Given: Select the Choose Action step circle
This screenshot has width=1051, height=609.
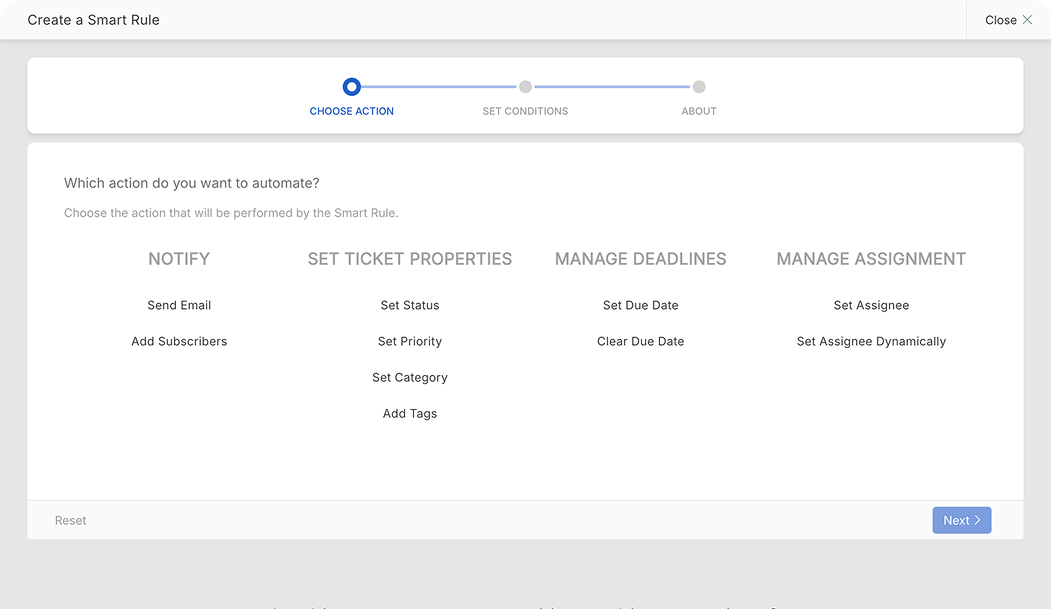Looking at the screenshot, I should [x=351, y=87].
